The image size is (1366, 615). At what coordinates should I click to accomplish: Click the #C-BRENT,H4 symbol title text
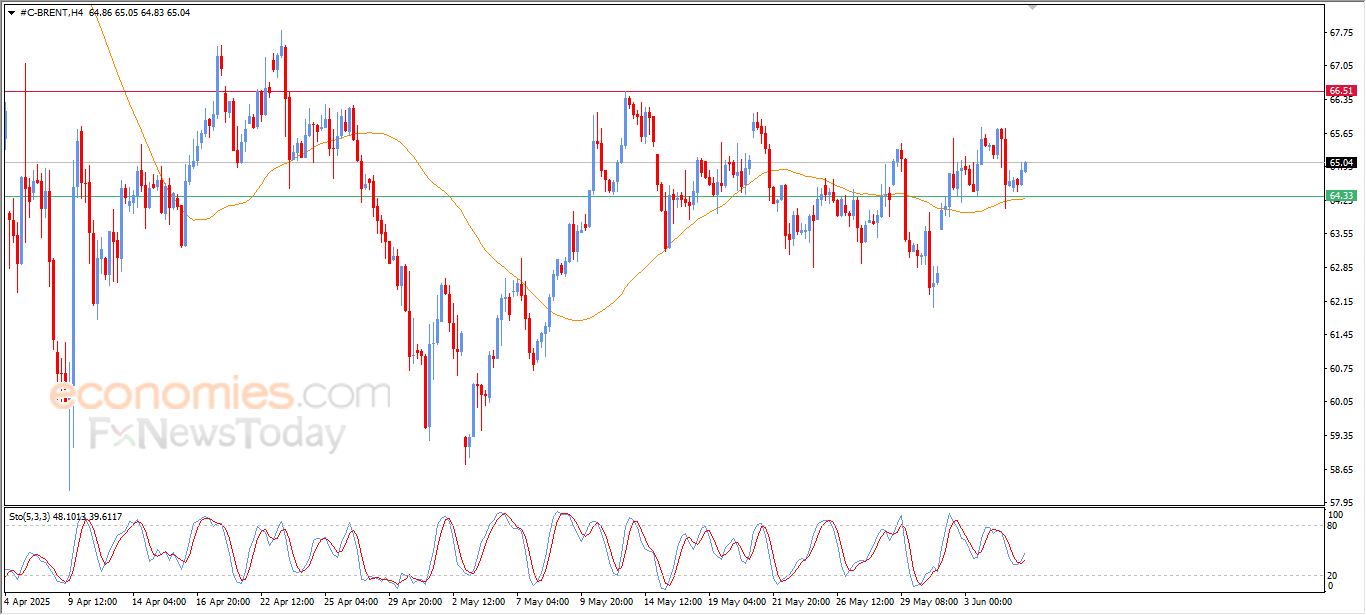[51, 12]
